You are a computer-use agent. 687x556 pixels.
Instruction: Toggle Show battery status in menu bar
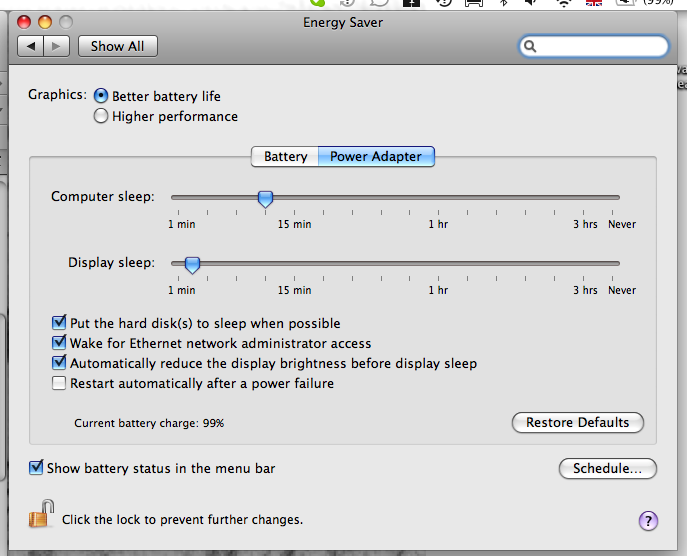tap(36, 467)
